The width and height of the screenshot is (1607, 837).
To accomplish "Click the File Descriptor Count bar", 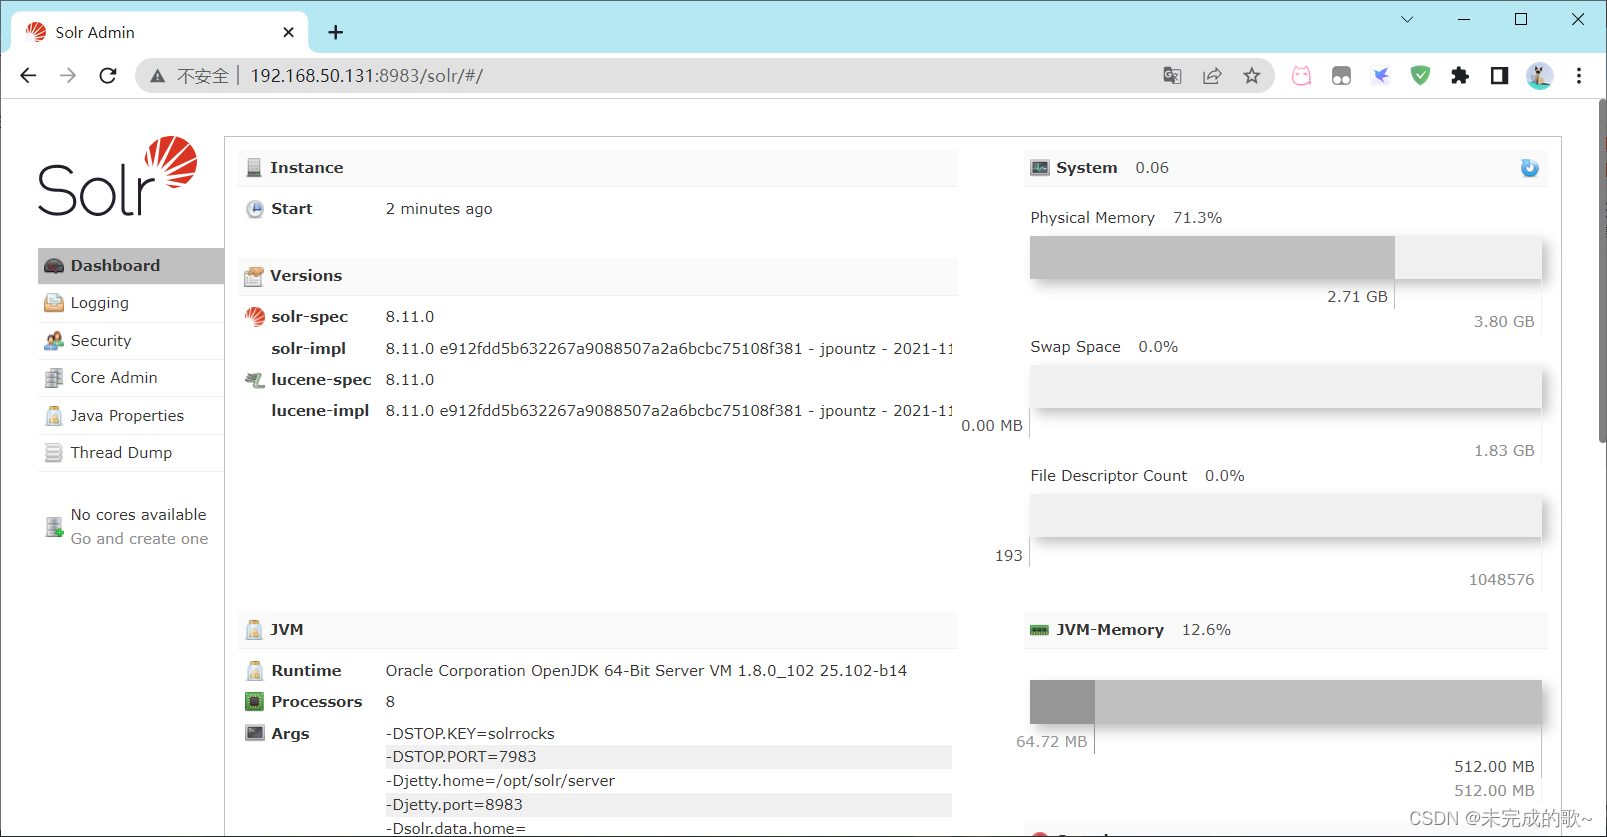I will tap(1286, 516).
